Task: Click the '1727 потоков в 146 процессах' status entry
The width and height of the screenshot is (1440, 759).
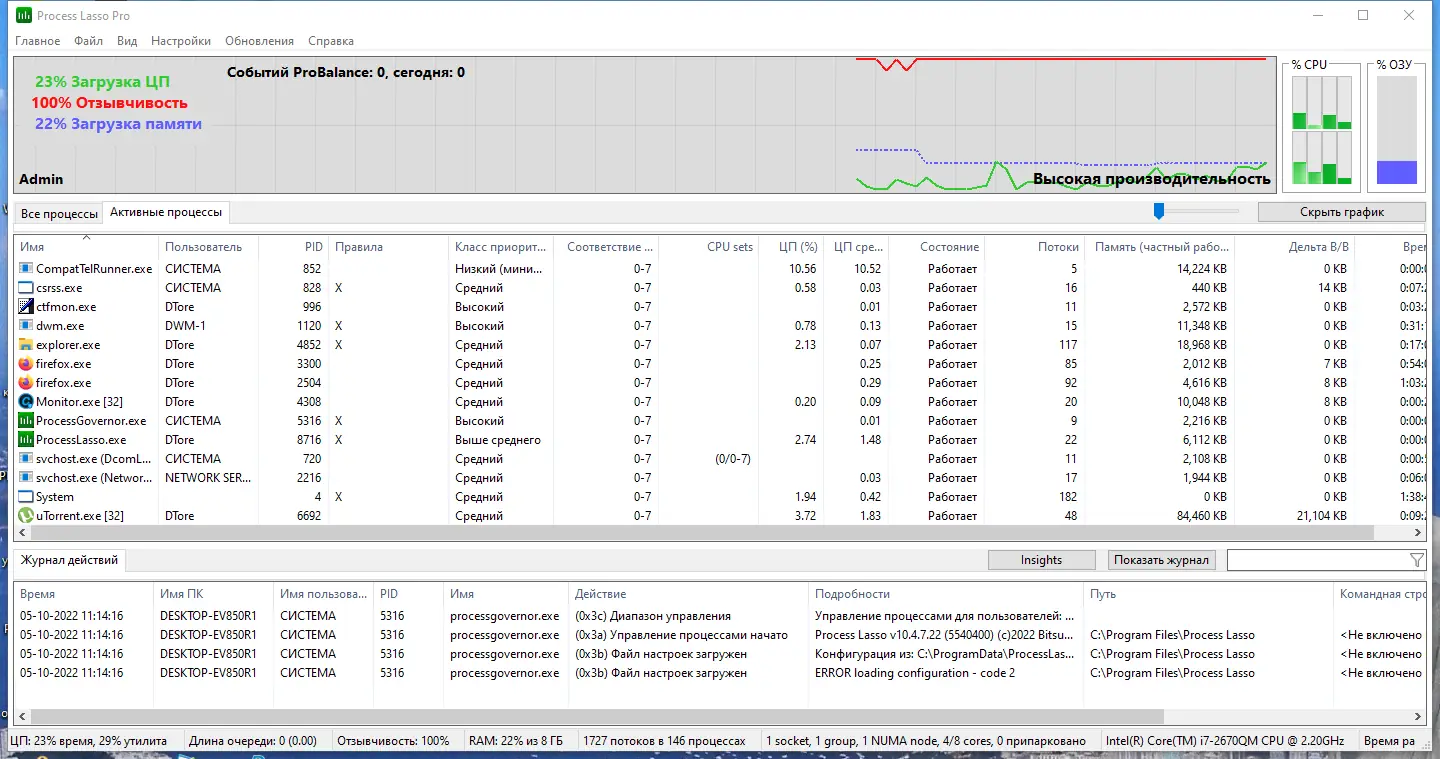Action: point(665,741)
